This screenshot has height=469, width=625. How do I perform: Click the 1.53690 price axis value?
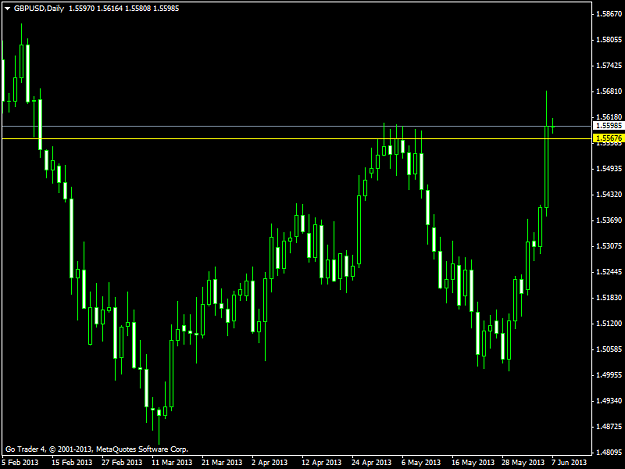609,220
